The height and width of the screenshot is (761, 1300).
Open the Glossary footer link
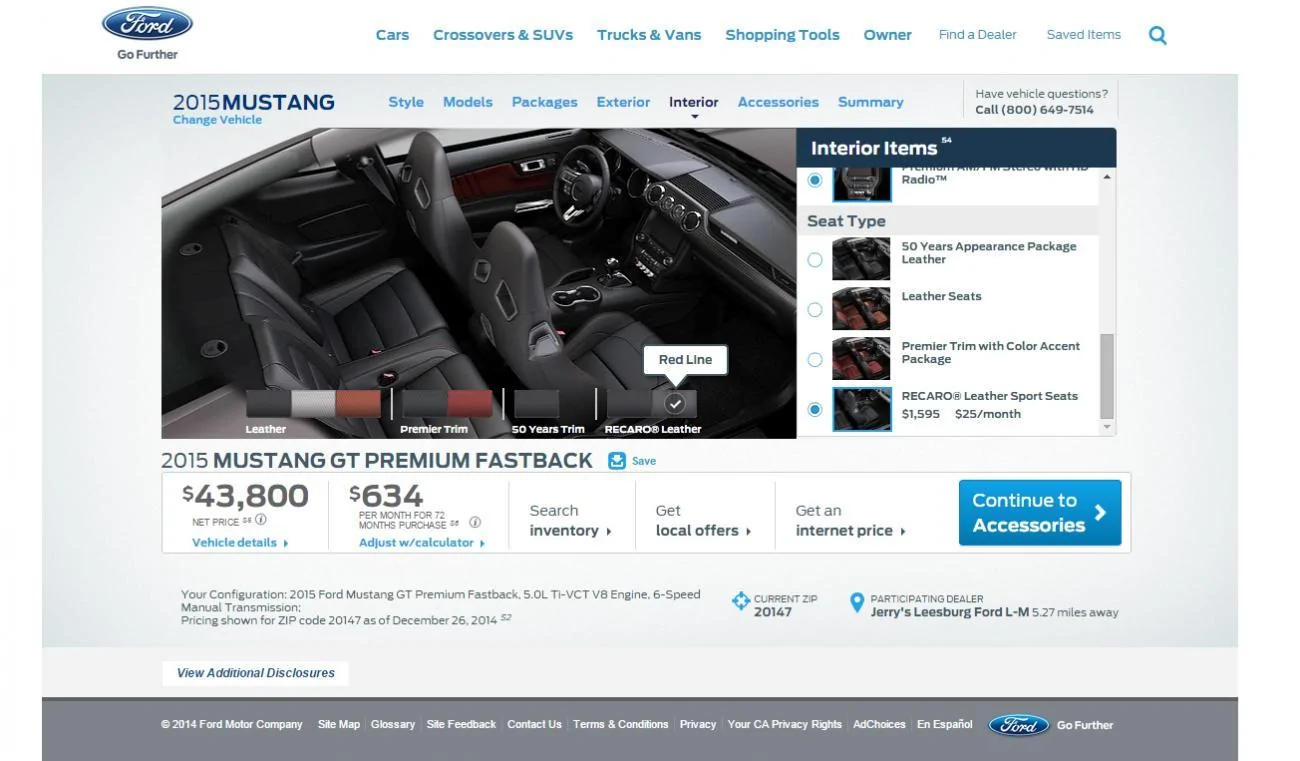(393, 725)
